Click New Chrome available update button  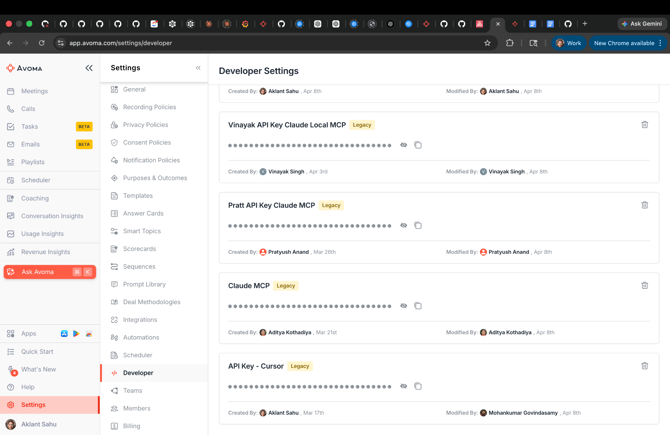tap(628, 43)
